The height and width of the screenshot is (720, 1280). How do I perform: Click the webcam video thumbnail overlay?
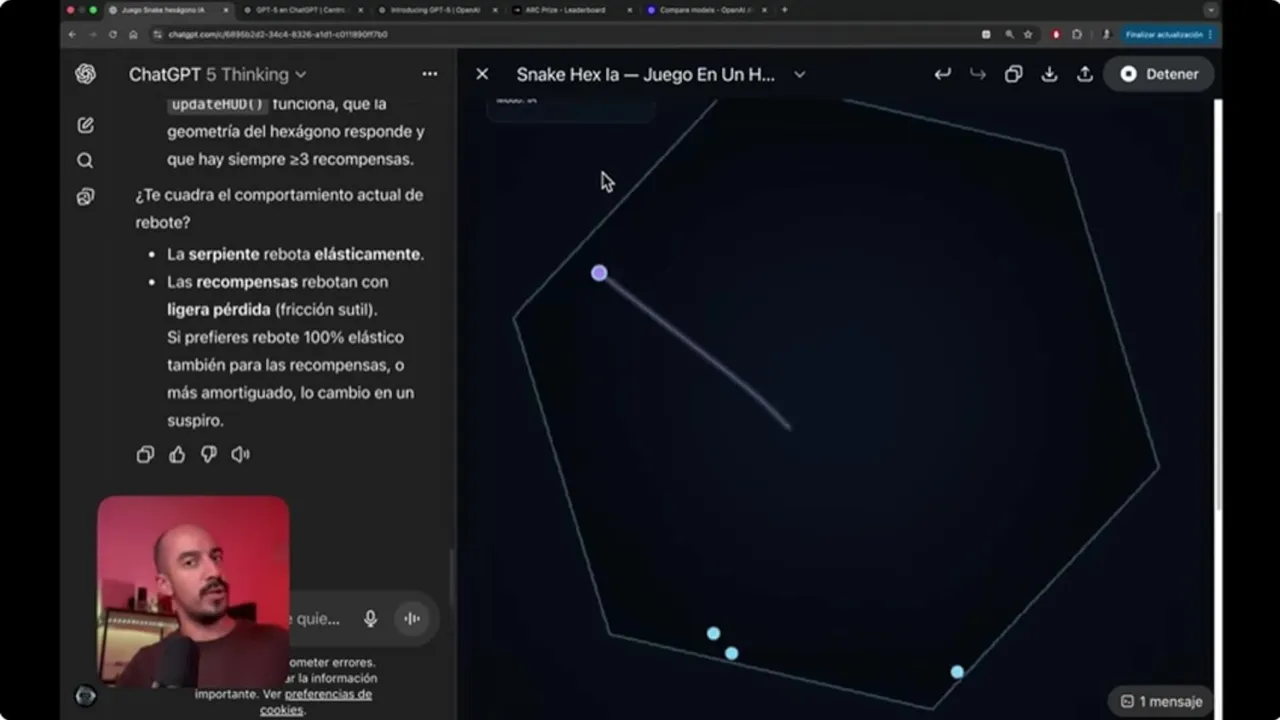click(x=193, y=591)
